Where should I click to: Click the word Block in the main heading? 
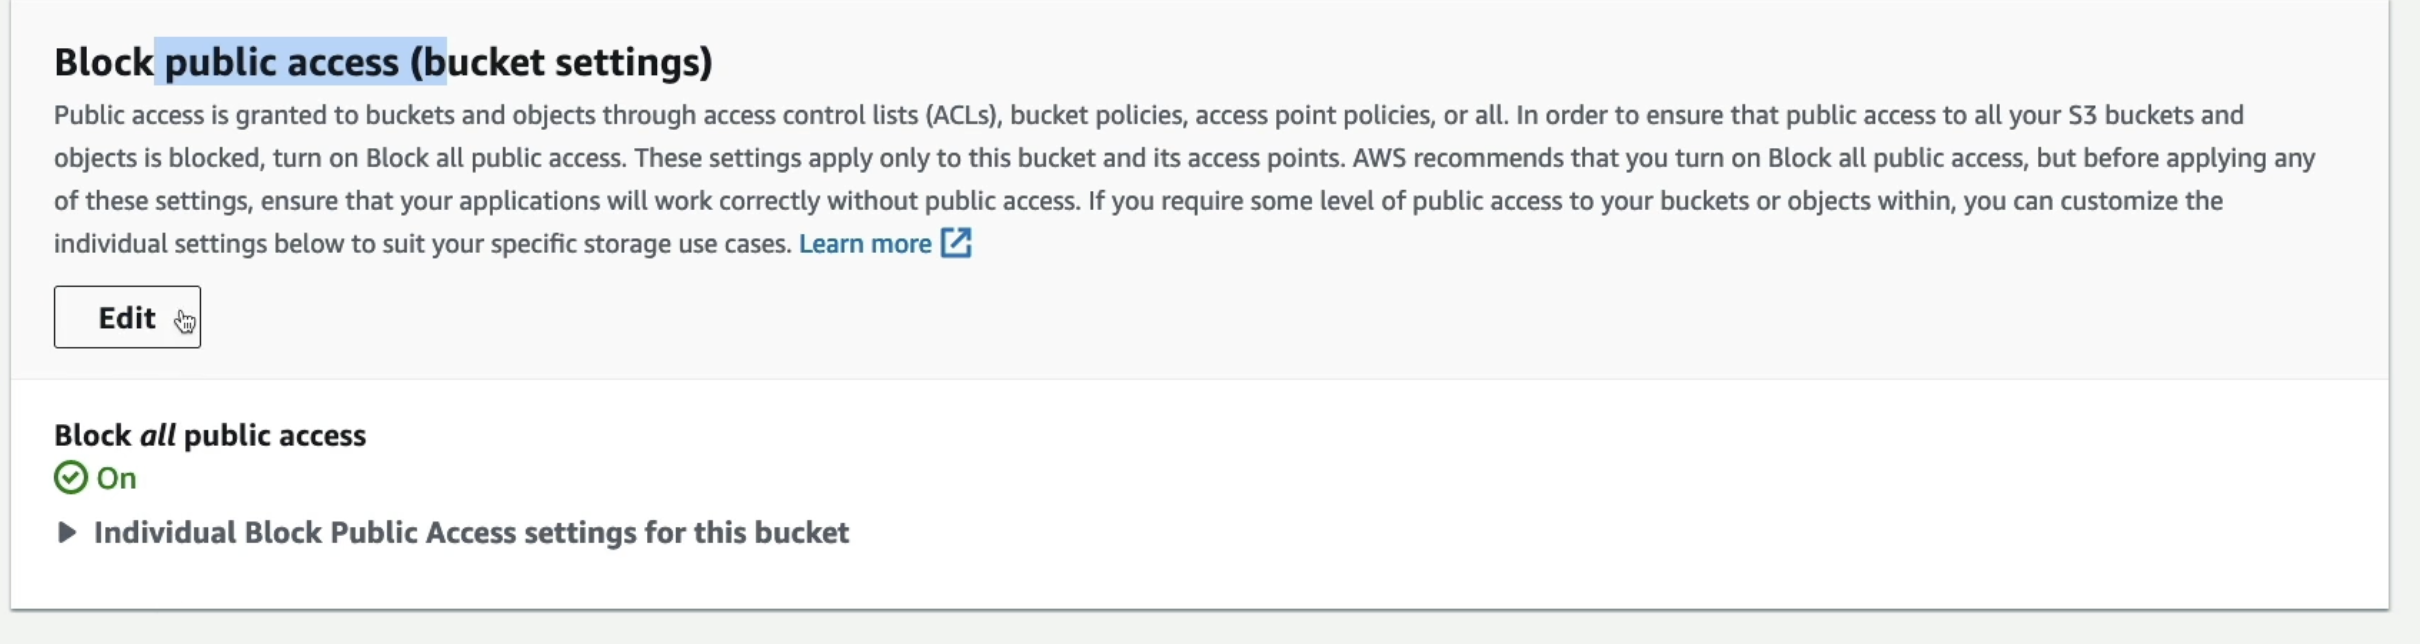[103, 62]
